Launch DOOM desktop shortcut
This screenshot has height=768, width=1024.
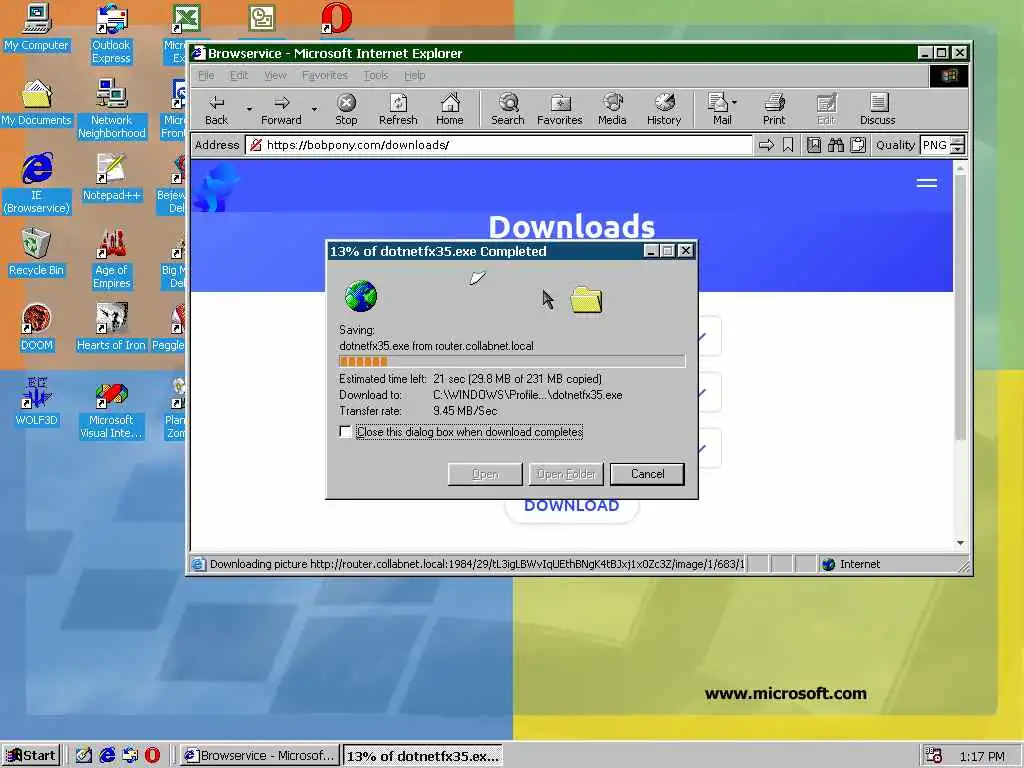pyautogui.click(x=36, y=328)
